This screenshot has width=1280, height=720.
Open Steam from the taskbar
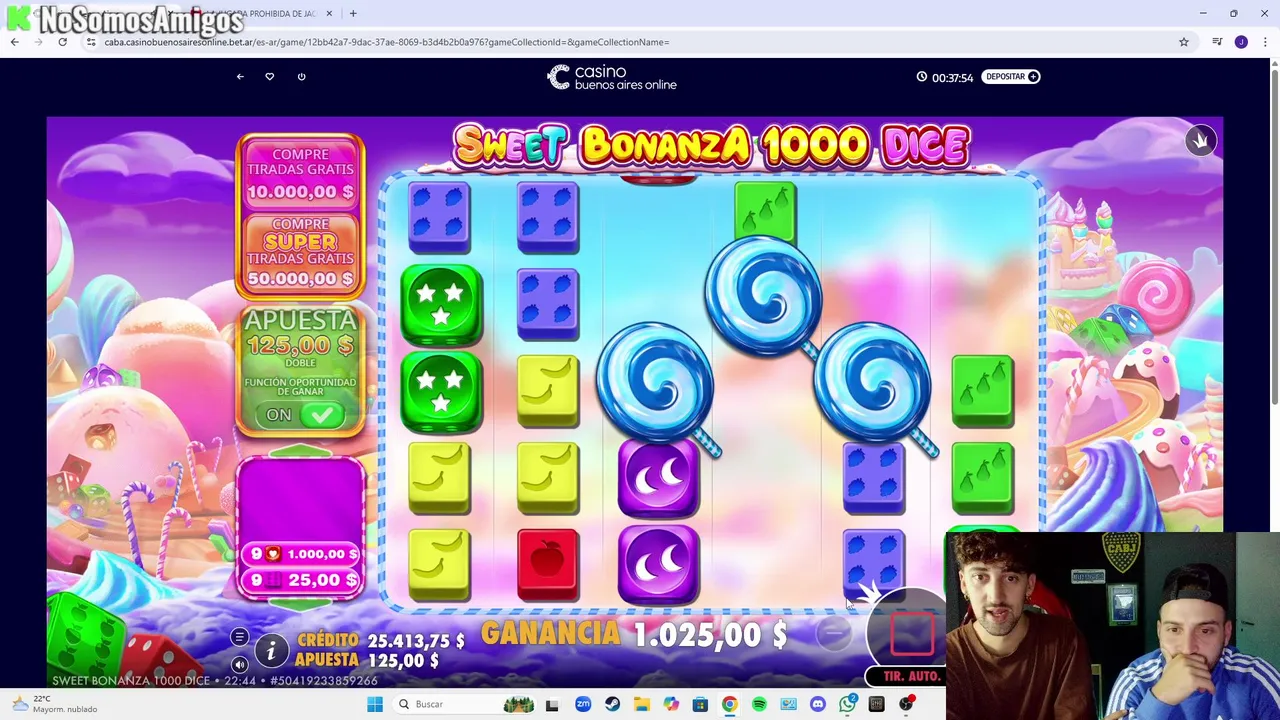coord(612,704)
